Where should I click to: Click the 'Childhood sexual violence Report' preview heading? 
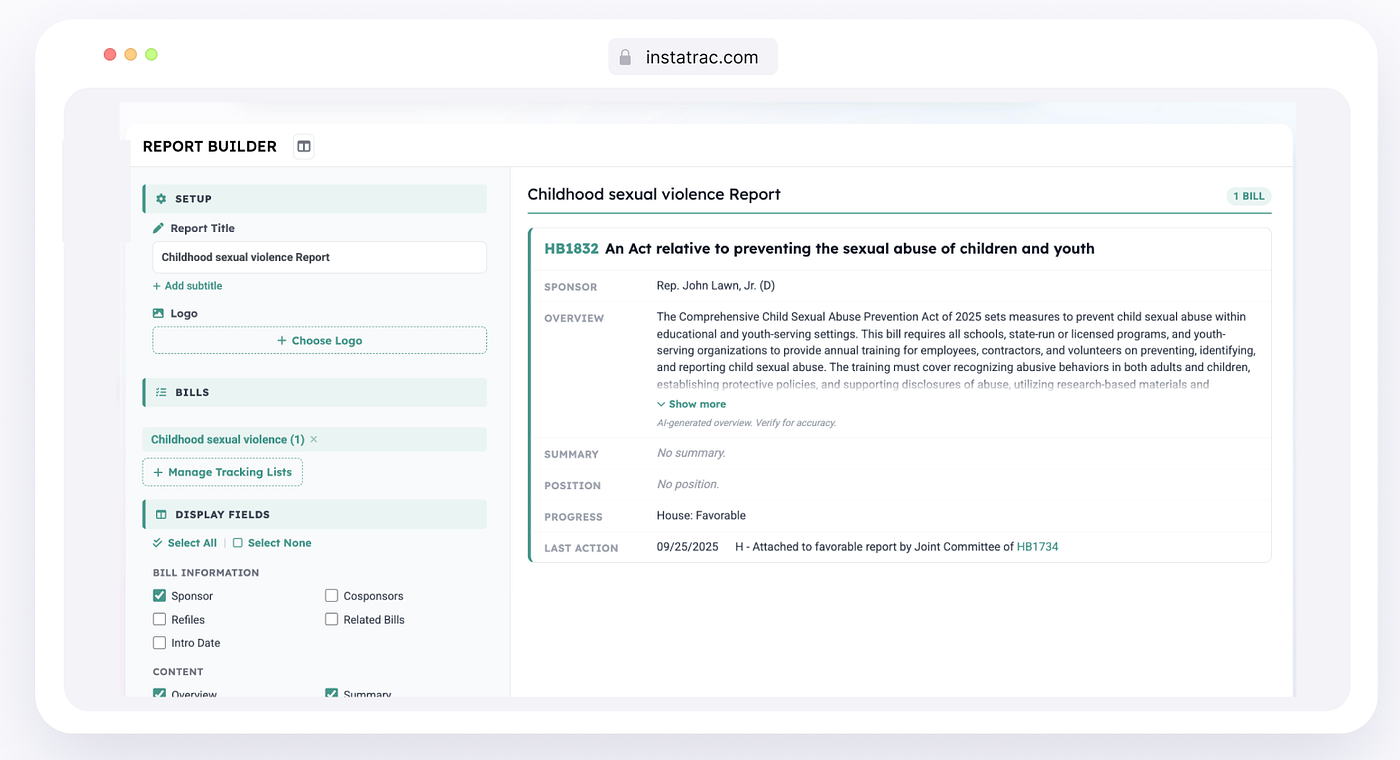pyautogui.click(x=654, y=194)
